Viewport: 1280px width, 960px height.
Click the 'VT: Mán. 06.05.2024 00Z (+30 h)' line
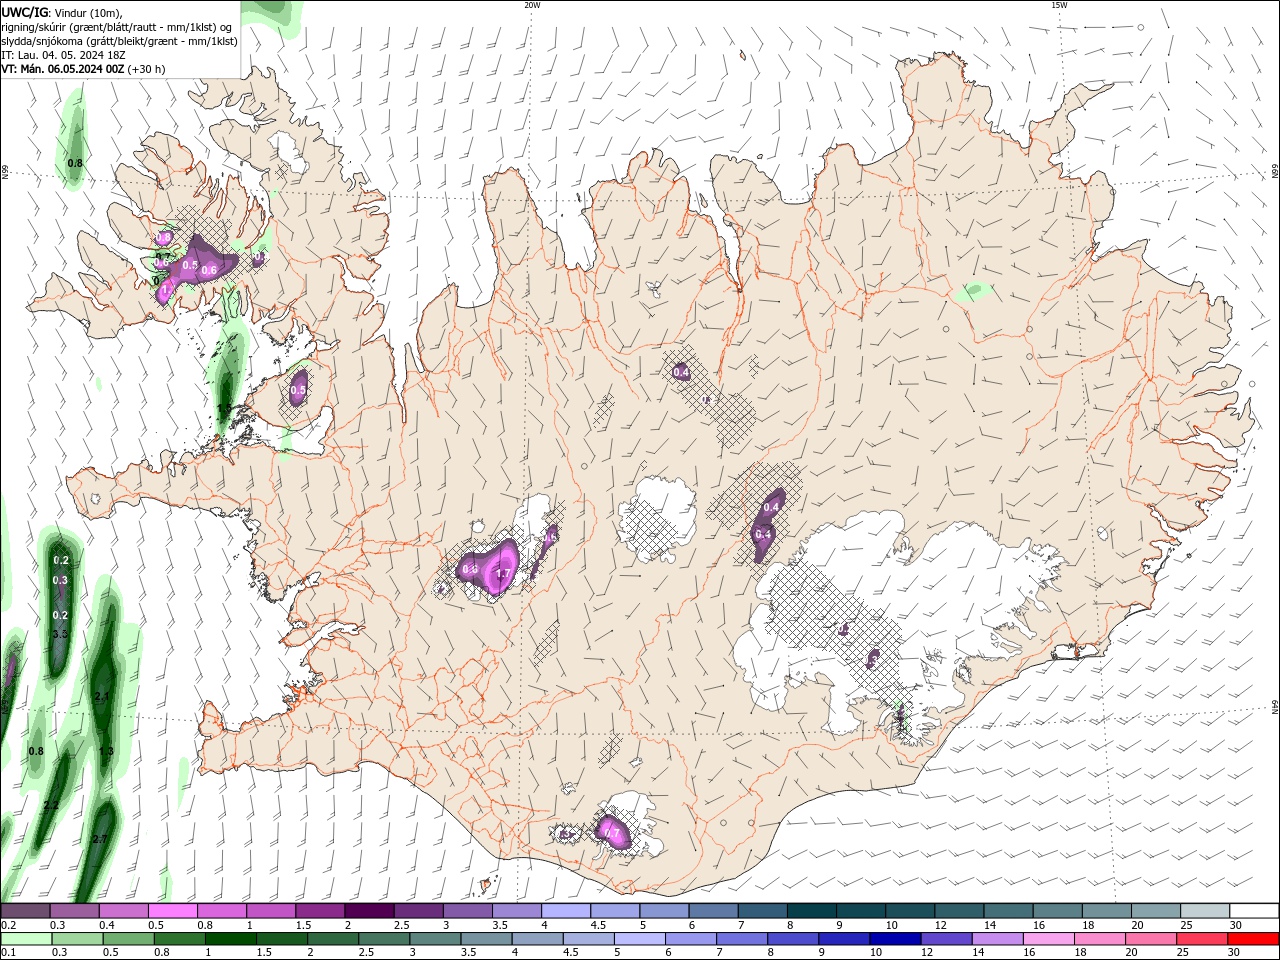[84, 69]
